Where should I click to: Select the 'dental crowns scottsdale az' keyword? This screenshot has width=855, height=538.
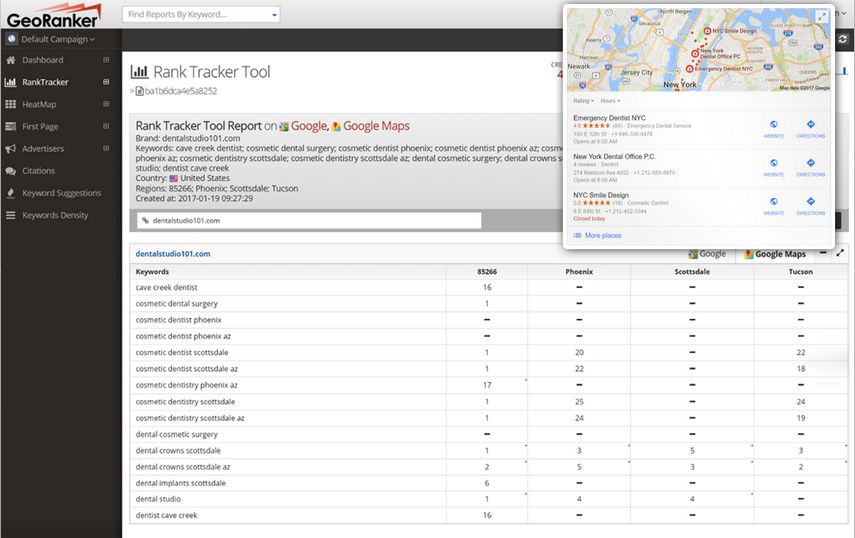tap(183, 467)
